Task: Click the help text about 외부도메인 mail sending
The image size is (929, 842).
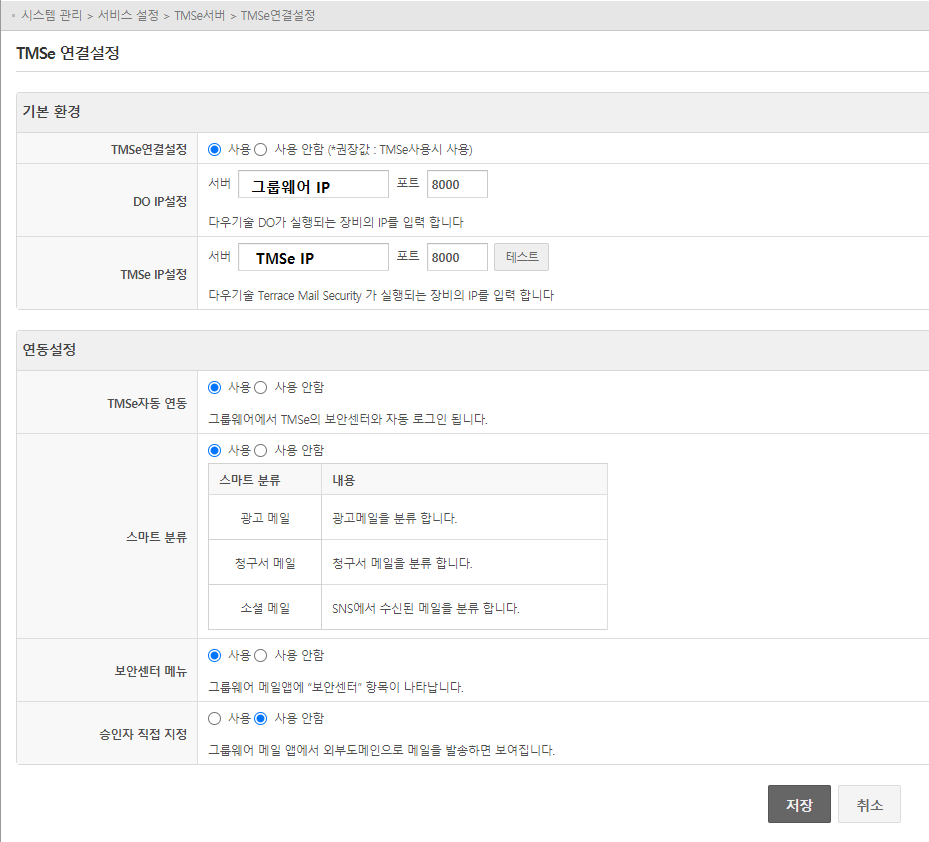Action: click(382, 750)
